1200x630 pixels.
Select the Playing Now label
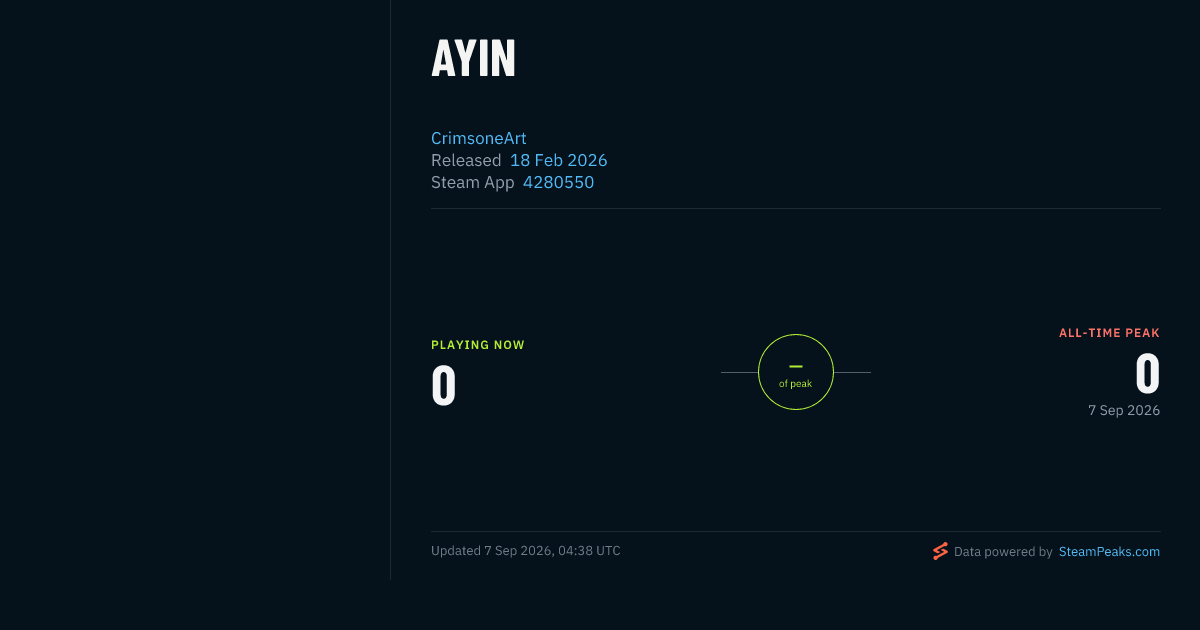478,345
